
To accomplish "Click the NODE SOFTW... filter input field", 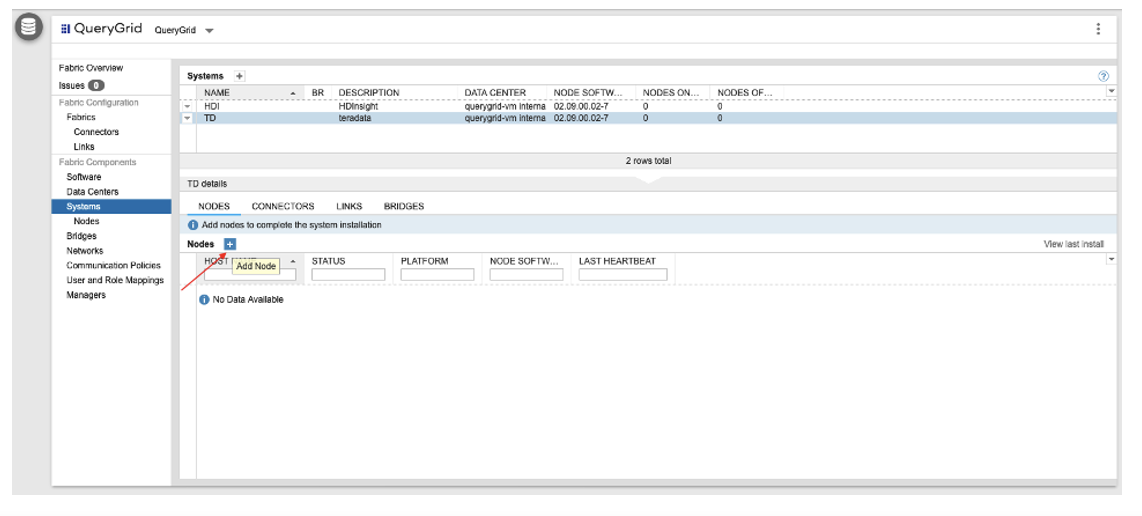I will [x=526, y=275].
